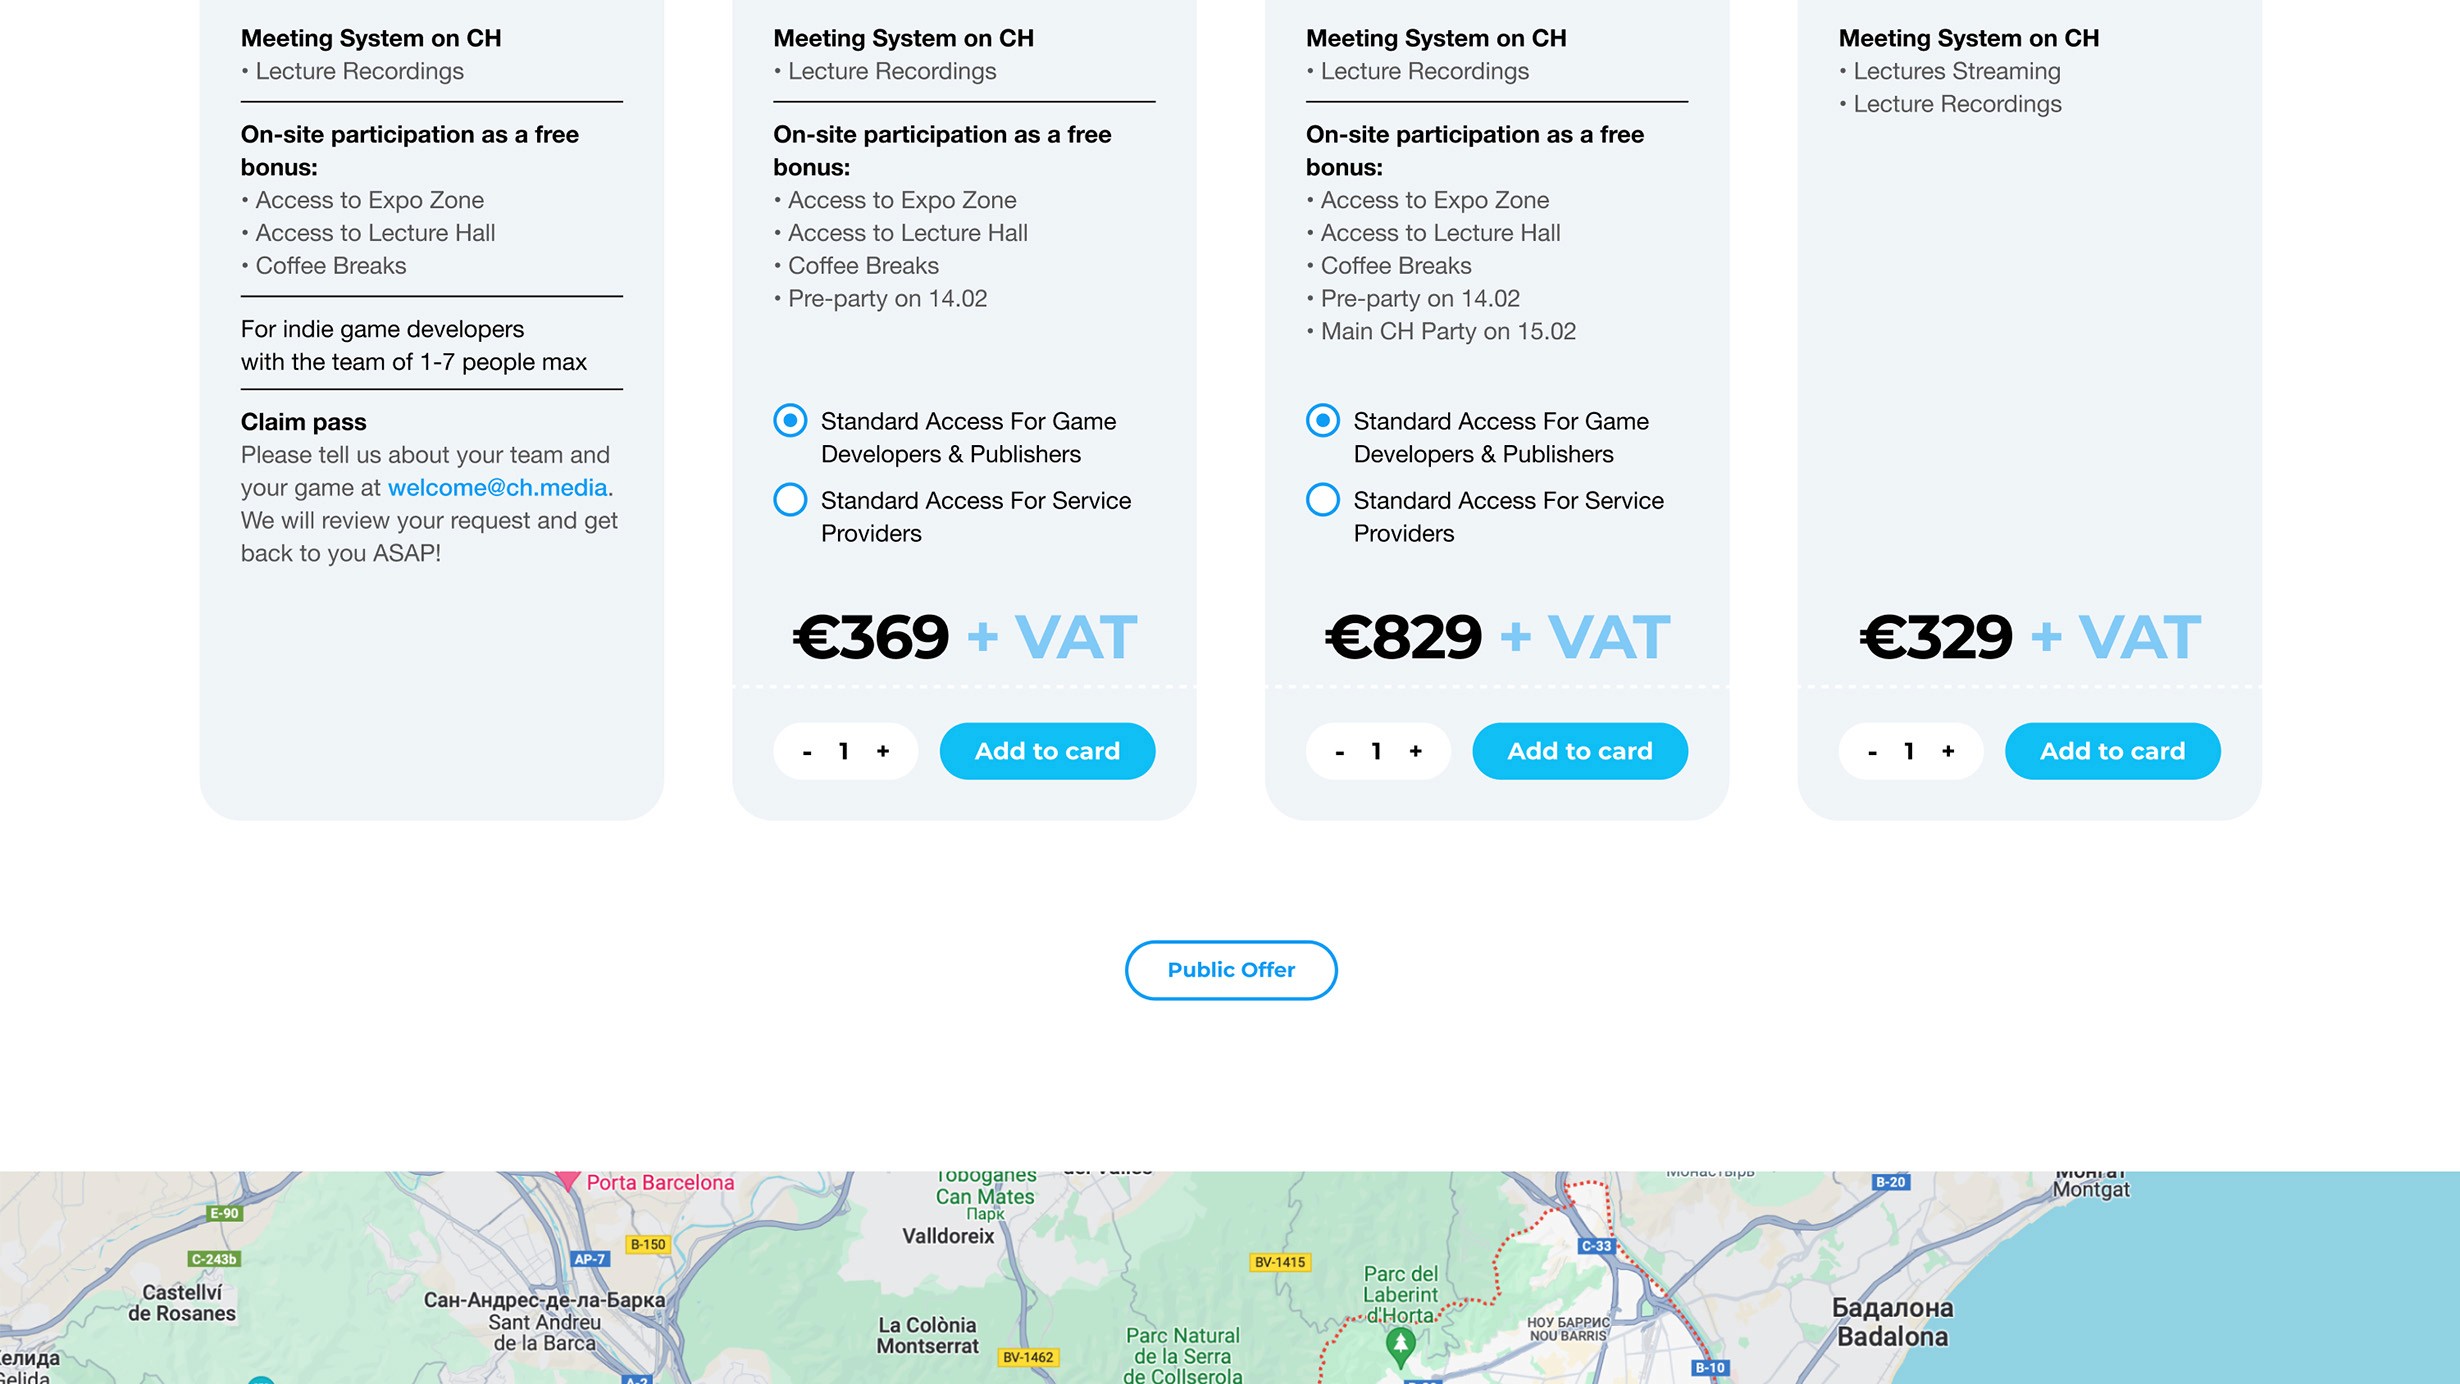Increase quantity on the €369 ticket
Viewport: 2460px width, 1384px height.
click(883, 751)
